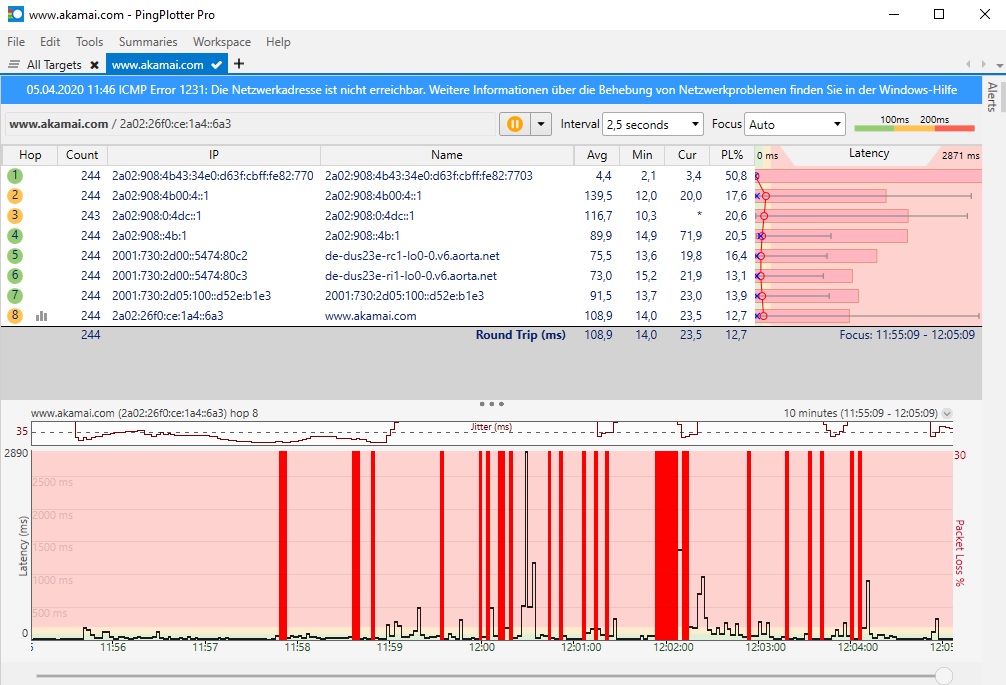1006x685 pixels.
Task: Click the 100ms 200ms latency color scale bar
Action: tap(914, 128)
